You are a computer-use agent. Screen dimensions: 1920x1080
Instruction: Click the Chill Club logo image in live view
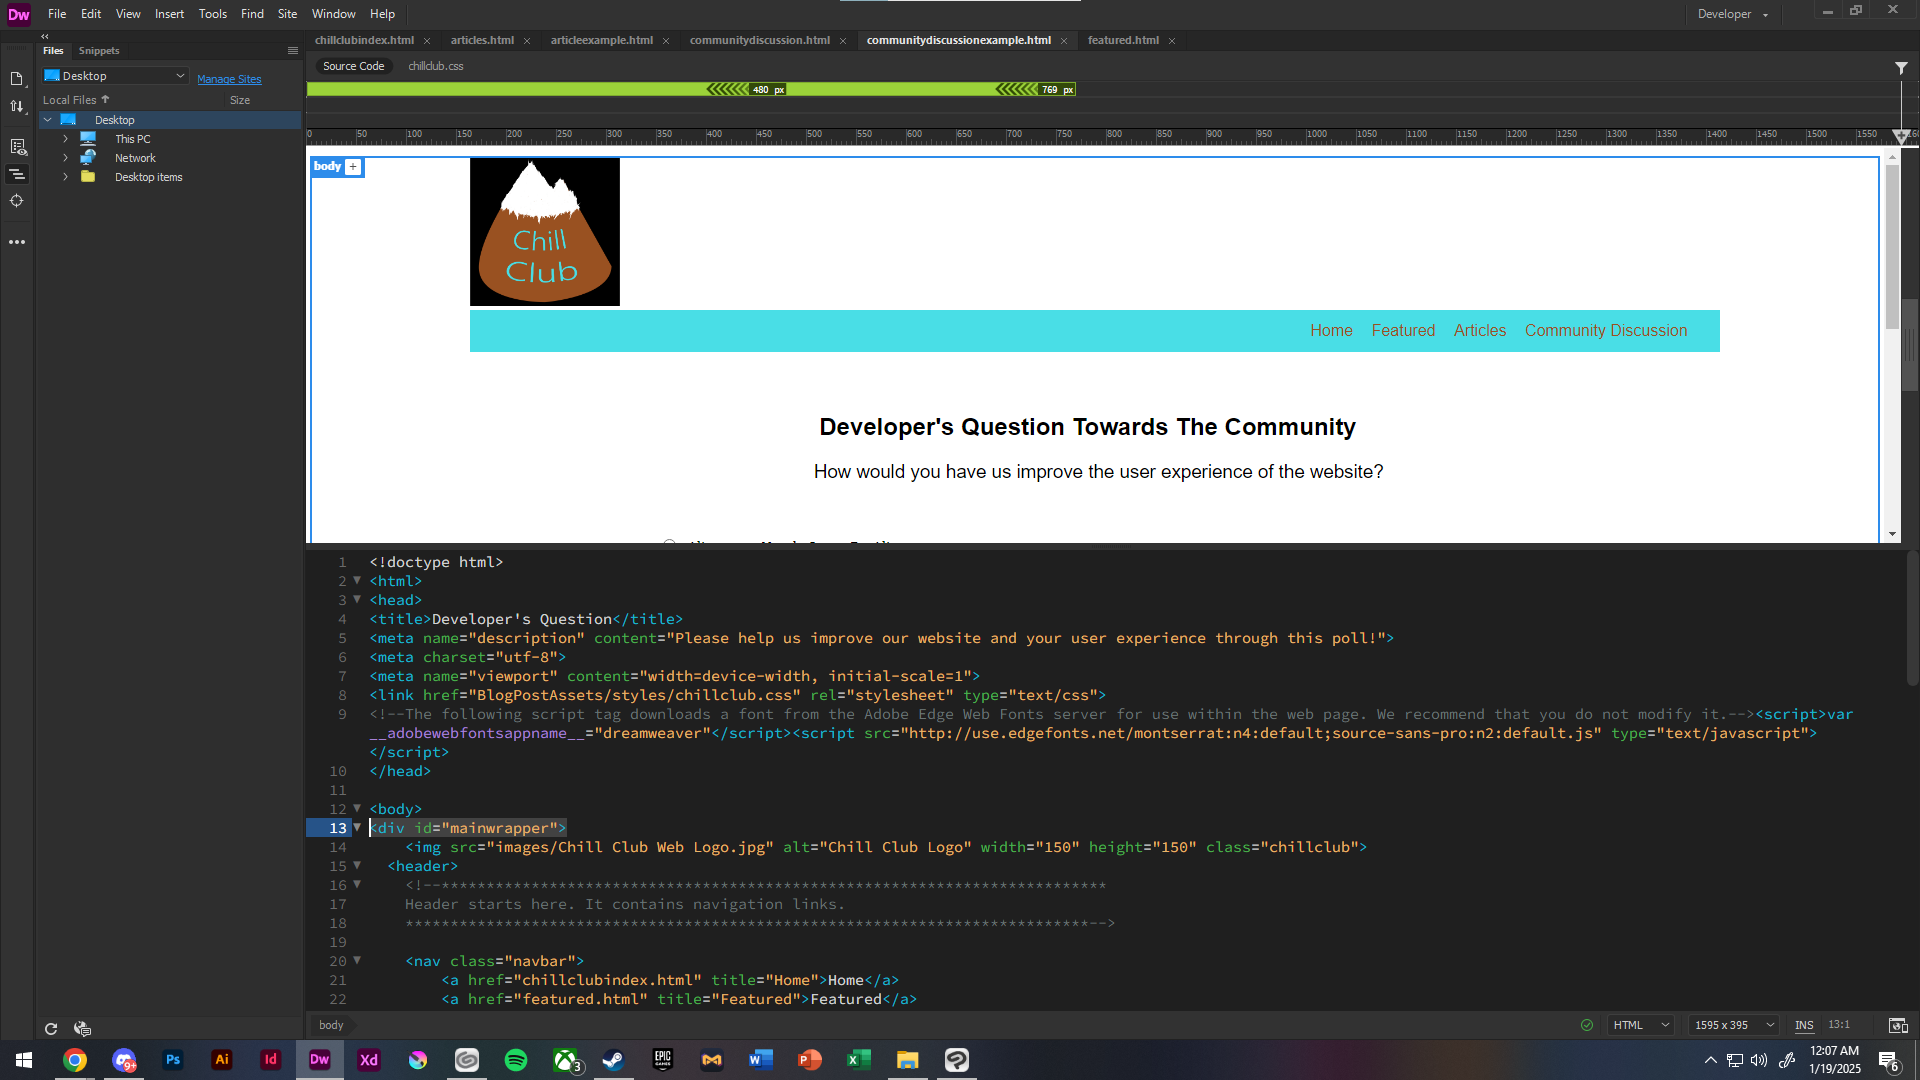pos(545,232)
